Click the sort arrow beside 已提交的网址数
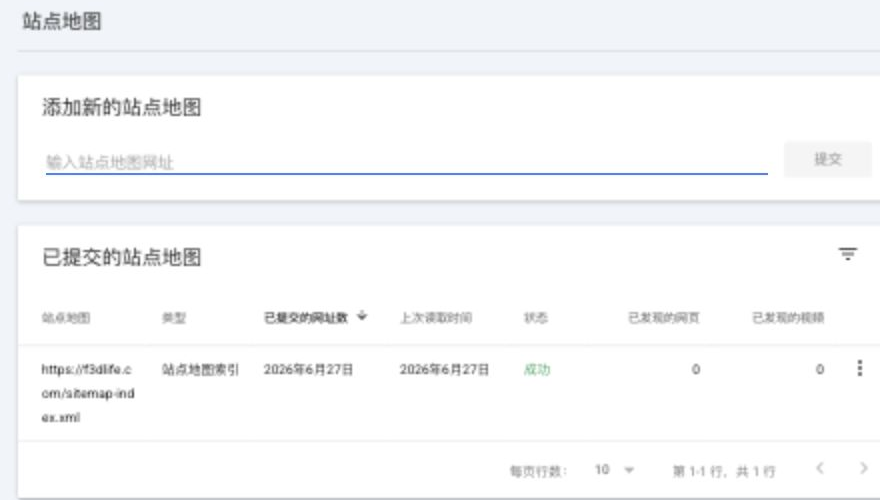Viewport: 880px width, 500px height. [x=362, y=316]
